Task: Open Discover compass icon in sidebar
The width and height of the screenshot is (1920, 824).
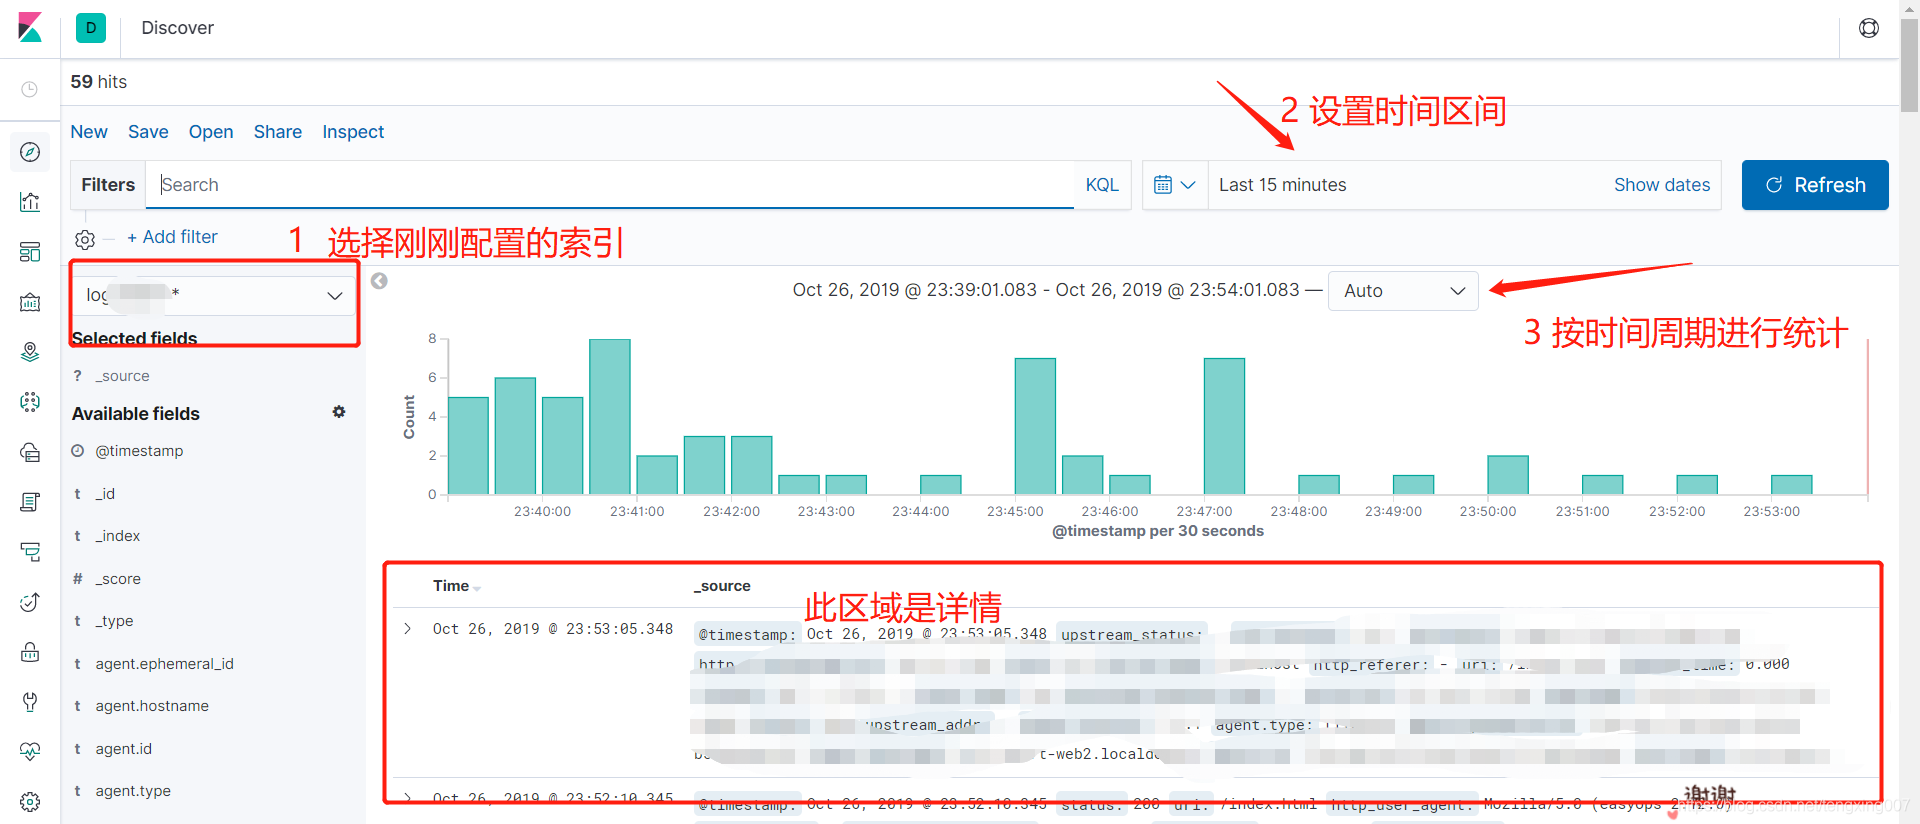Action: tap(30, 152)
